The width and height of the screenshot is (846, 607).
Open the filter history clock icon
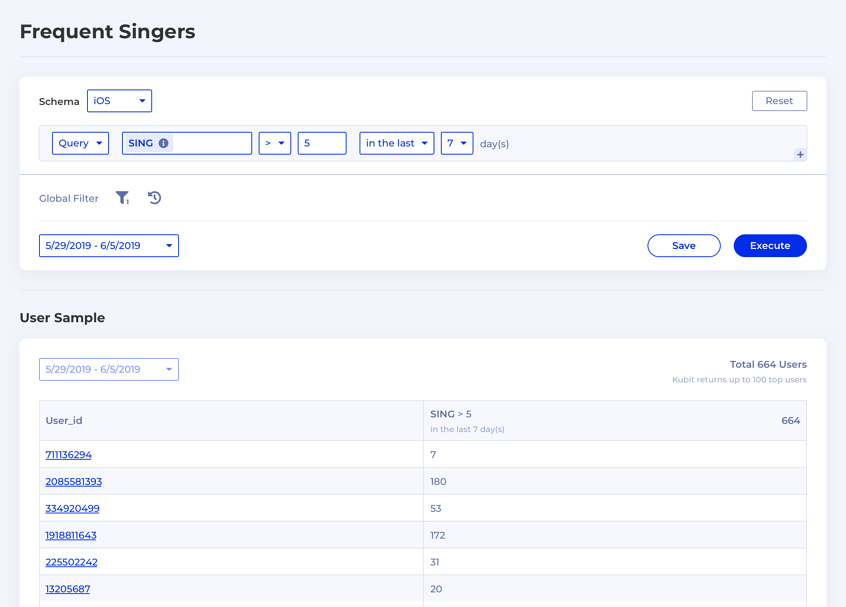coord(154,198)
